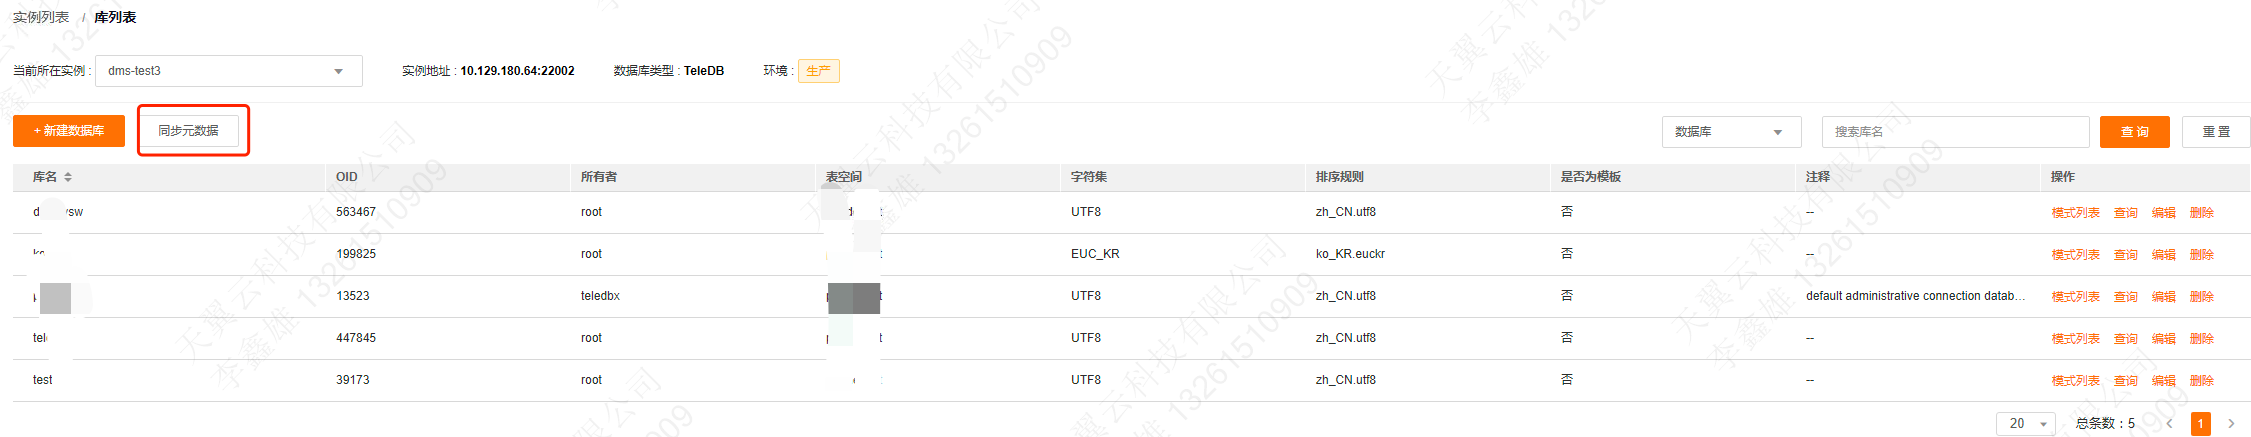
Task: Focus the 搜索库名 search input
Action: coord(1955,132)
